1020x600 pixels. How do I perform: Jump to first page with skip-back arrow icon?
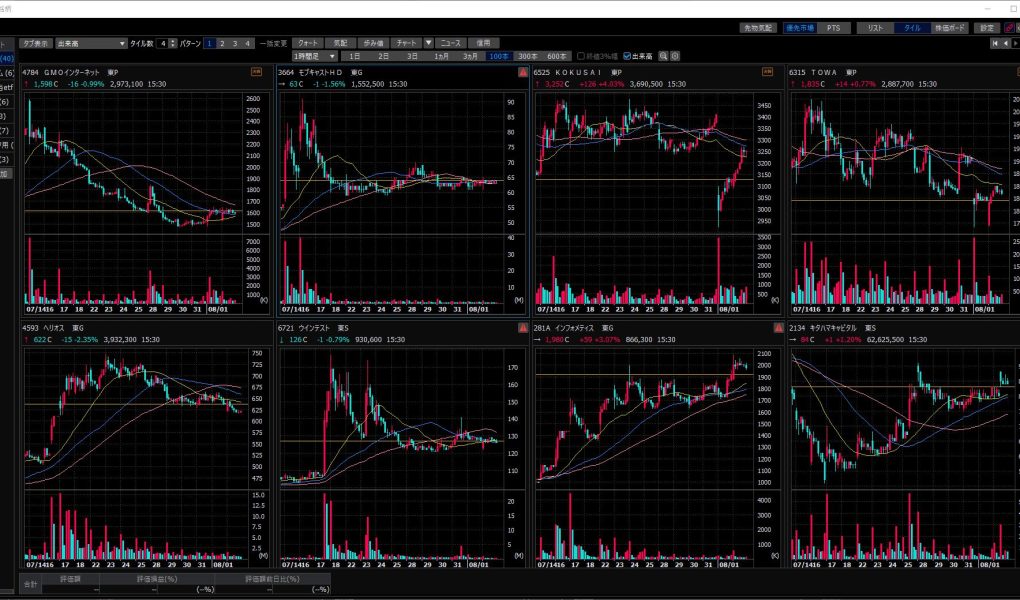(994, 43)
